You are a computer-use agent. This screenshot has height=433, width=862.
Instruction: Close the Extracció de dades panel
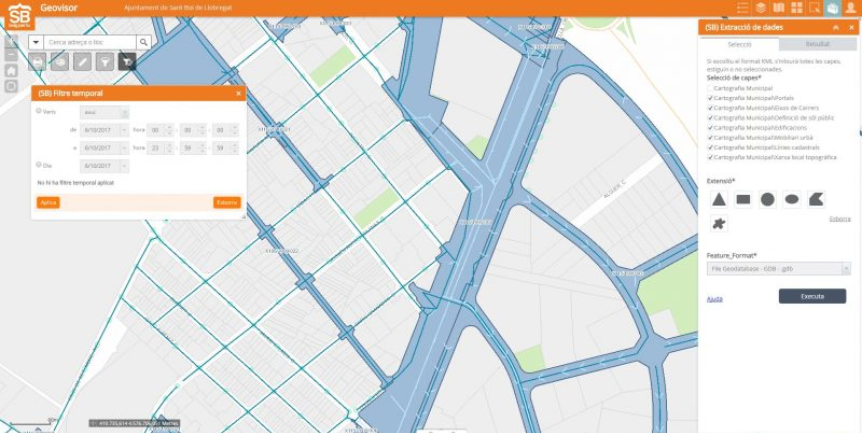[852, 27]
